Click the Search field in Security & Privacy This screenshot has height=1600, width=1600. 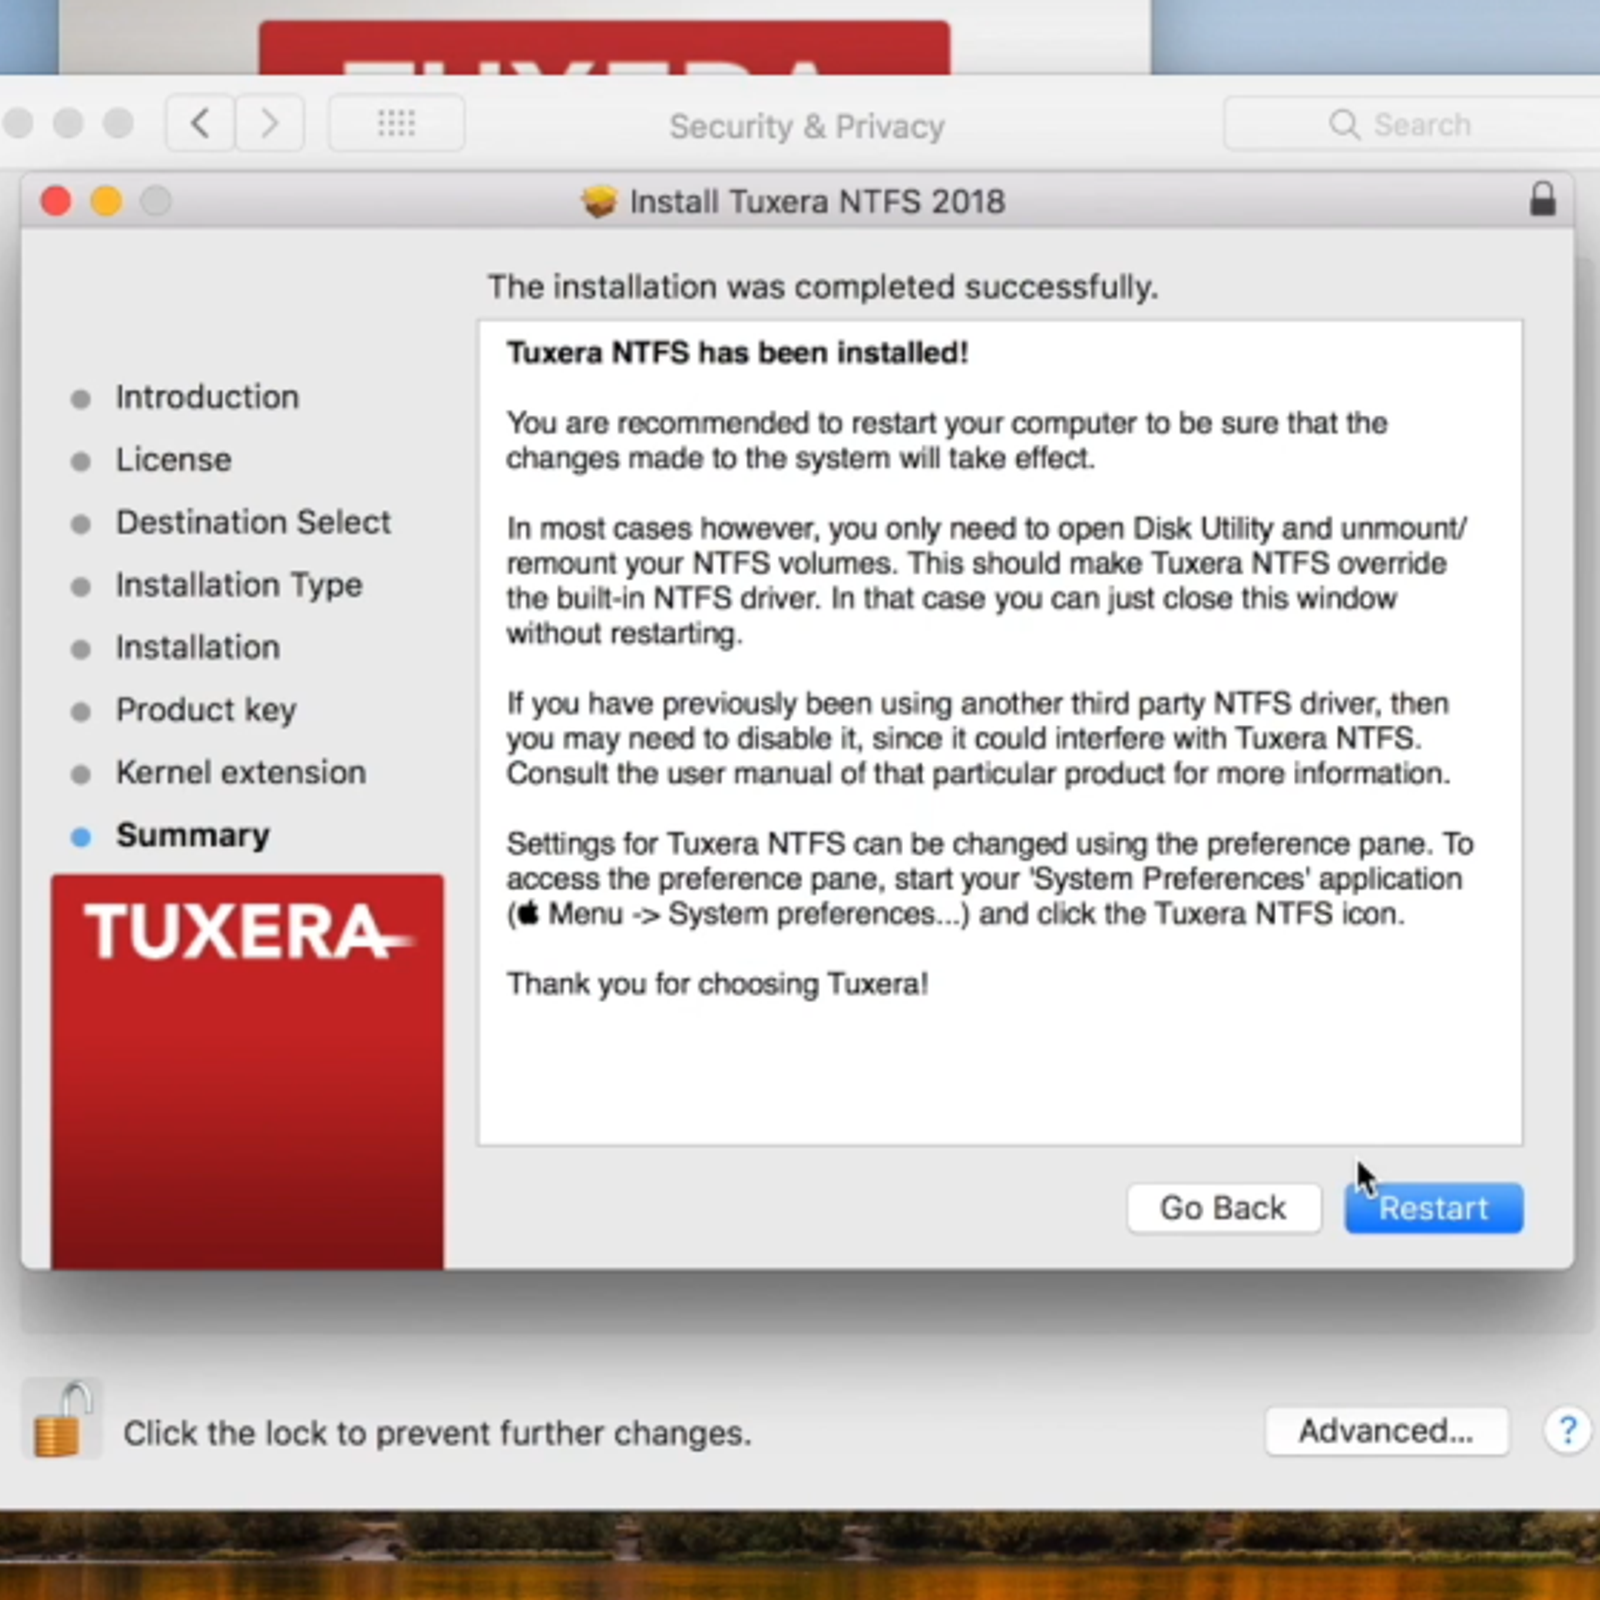(x=1412, y=124)
